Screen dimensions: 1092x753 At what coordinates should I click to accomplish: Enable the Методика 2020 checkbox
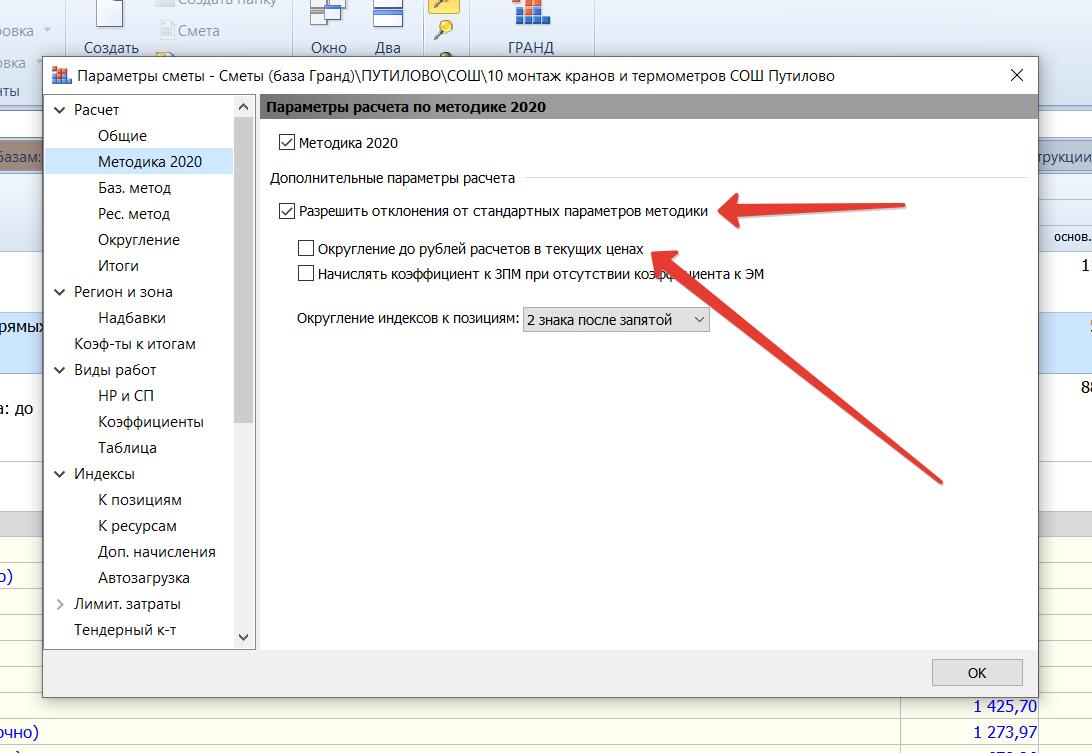(x=286, y=143)
